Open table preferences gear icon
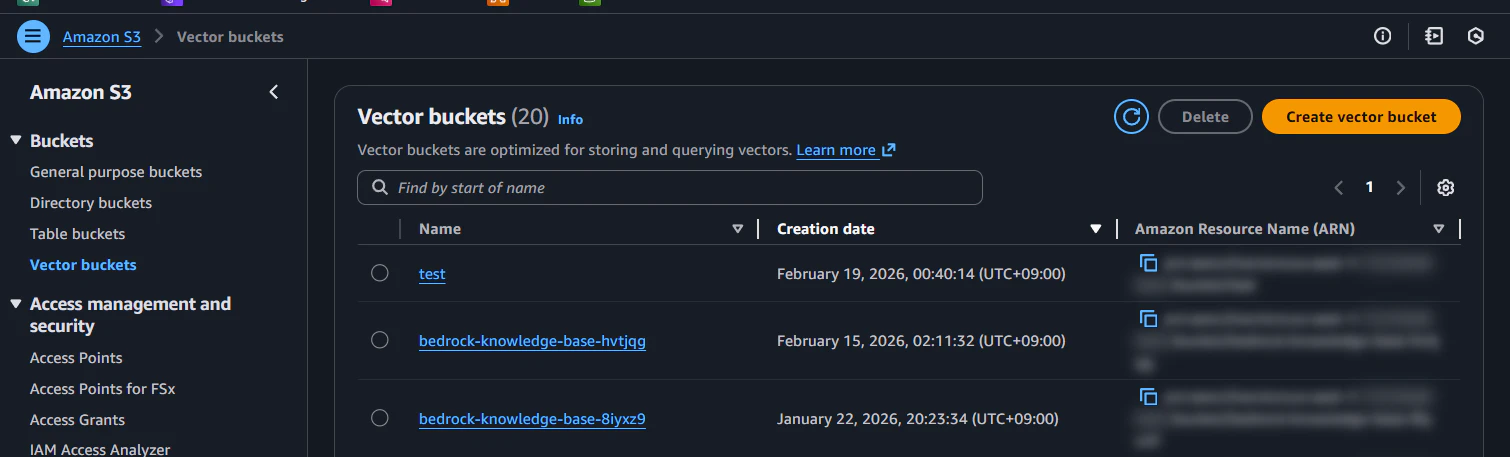1510x457 pixels. 1445,187
